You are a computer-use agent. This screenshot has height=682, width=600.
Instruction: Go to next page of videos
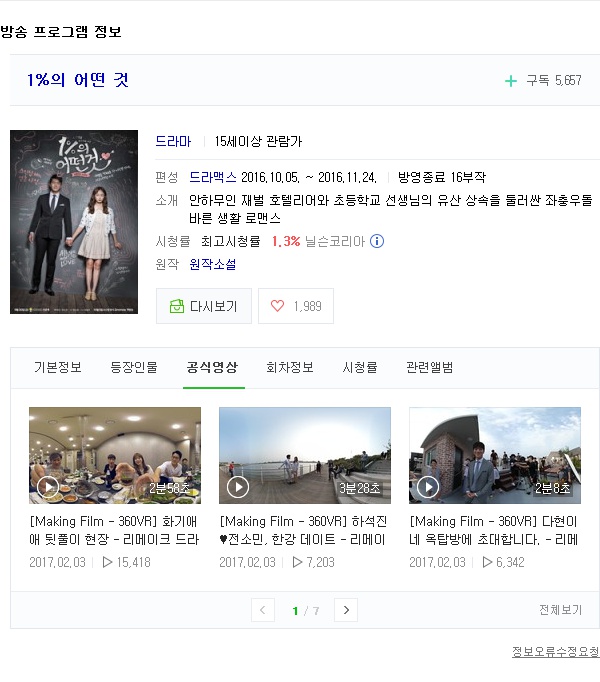(346, 610)
